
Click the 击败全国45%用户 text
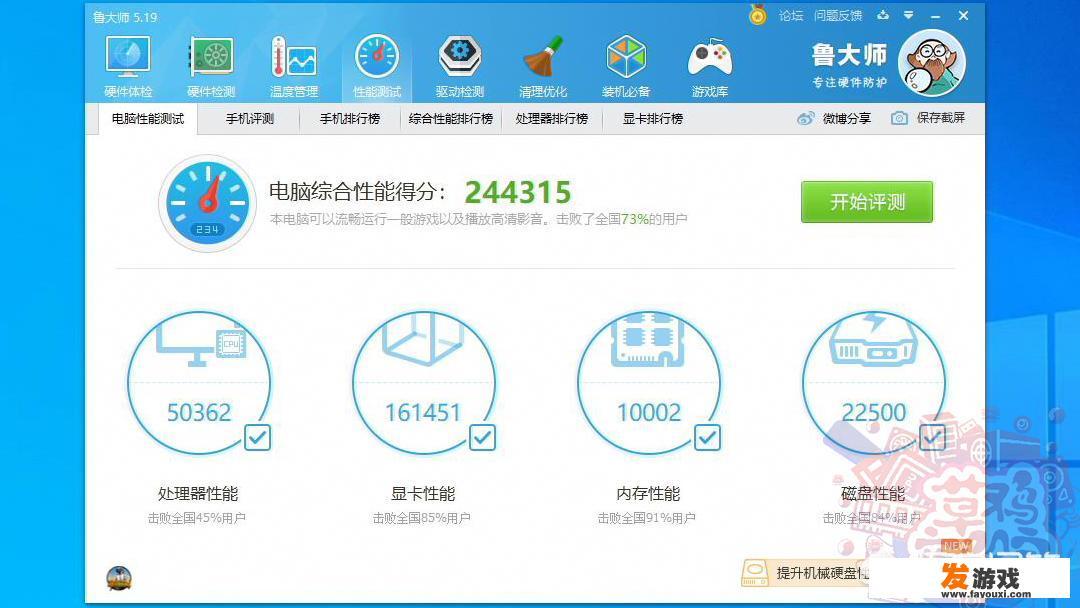[x=197, y=518]
